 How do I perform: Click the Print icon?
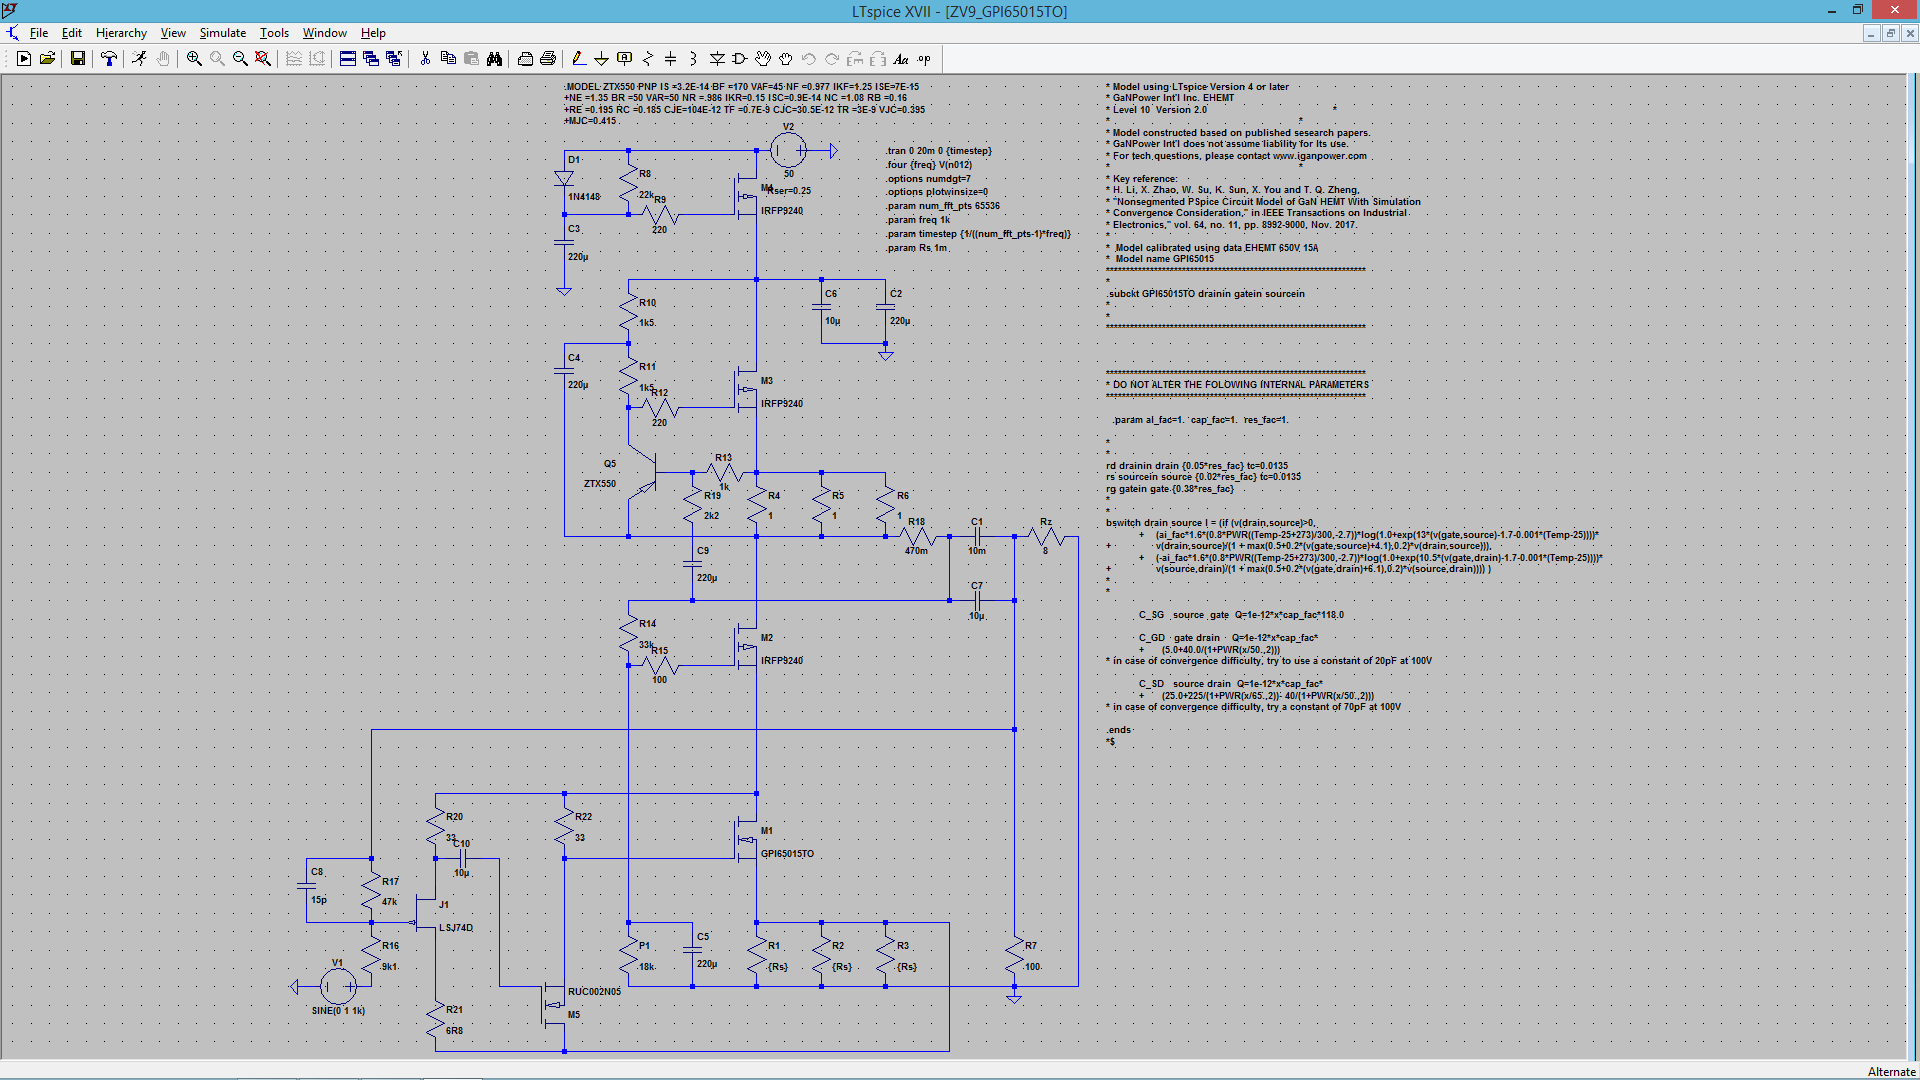point(548,59)
